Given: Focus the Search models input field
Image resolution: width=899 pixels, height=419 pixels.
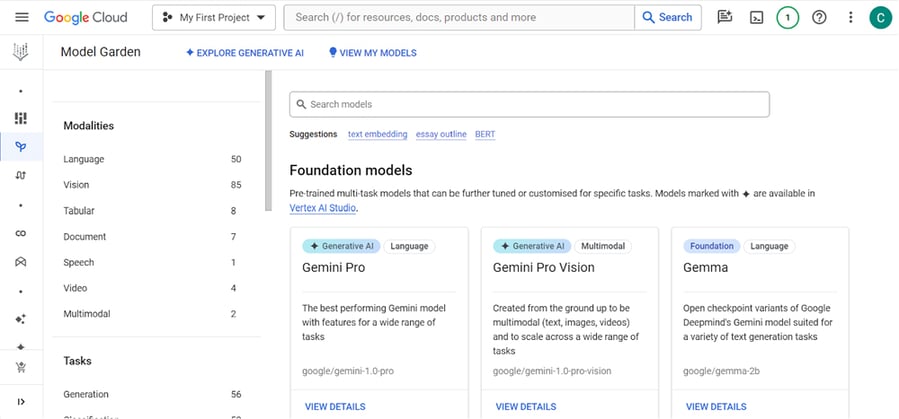Looking at the screenshot, I should [x=530, y=104].
